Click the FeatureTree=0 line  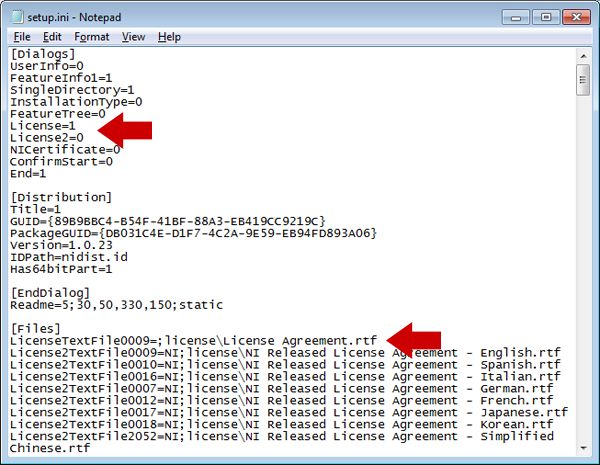tap(58, 114)
